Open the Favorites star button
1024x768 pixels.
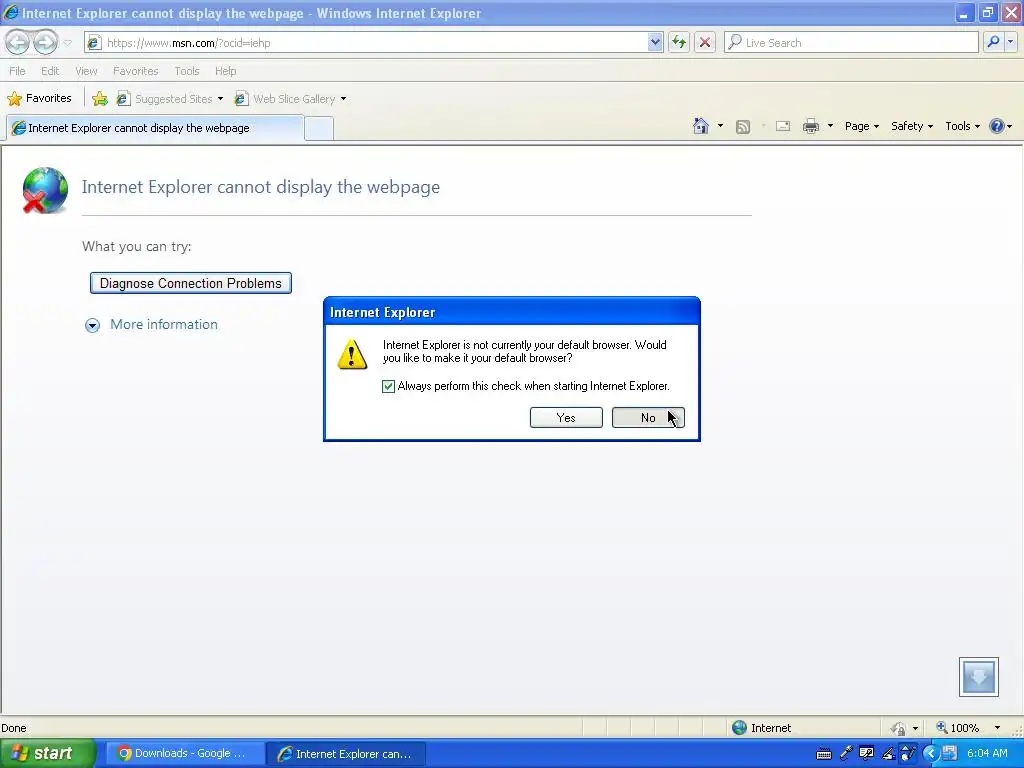(x=40, y=99)
